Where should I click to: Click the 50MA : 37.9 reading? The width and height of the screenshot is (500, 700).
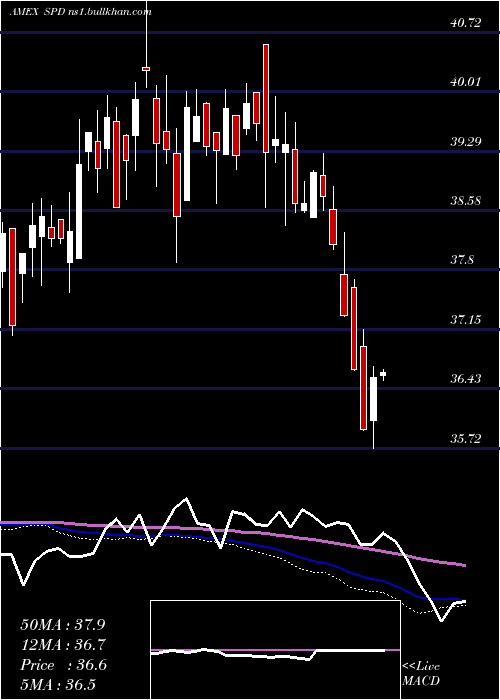tap(63, 625)
